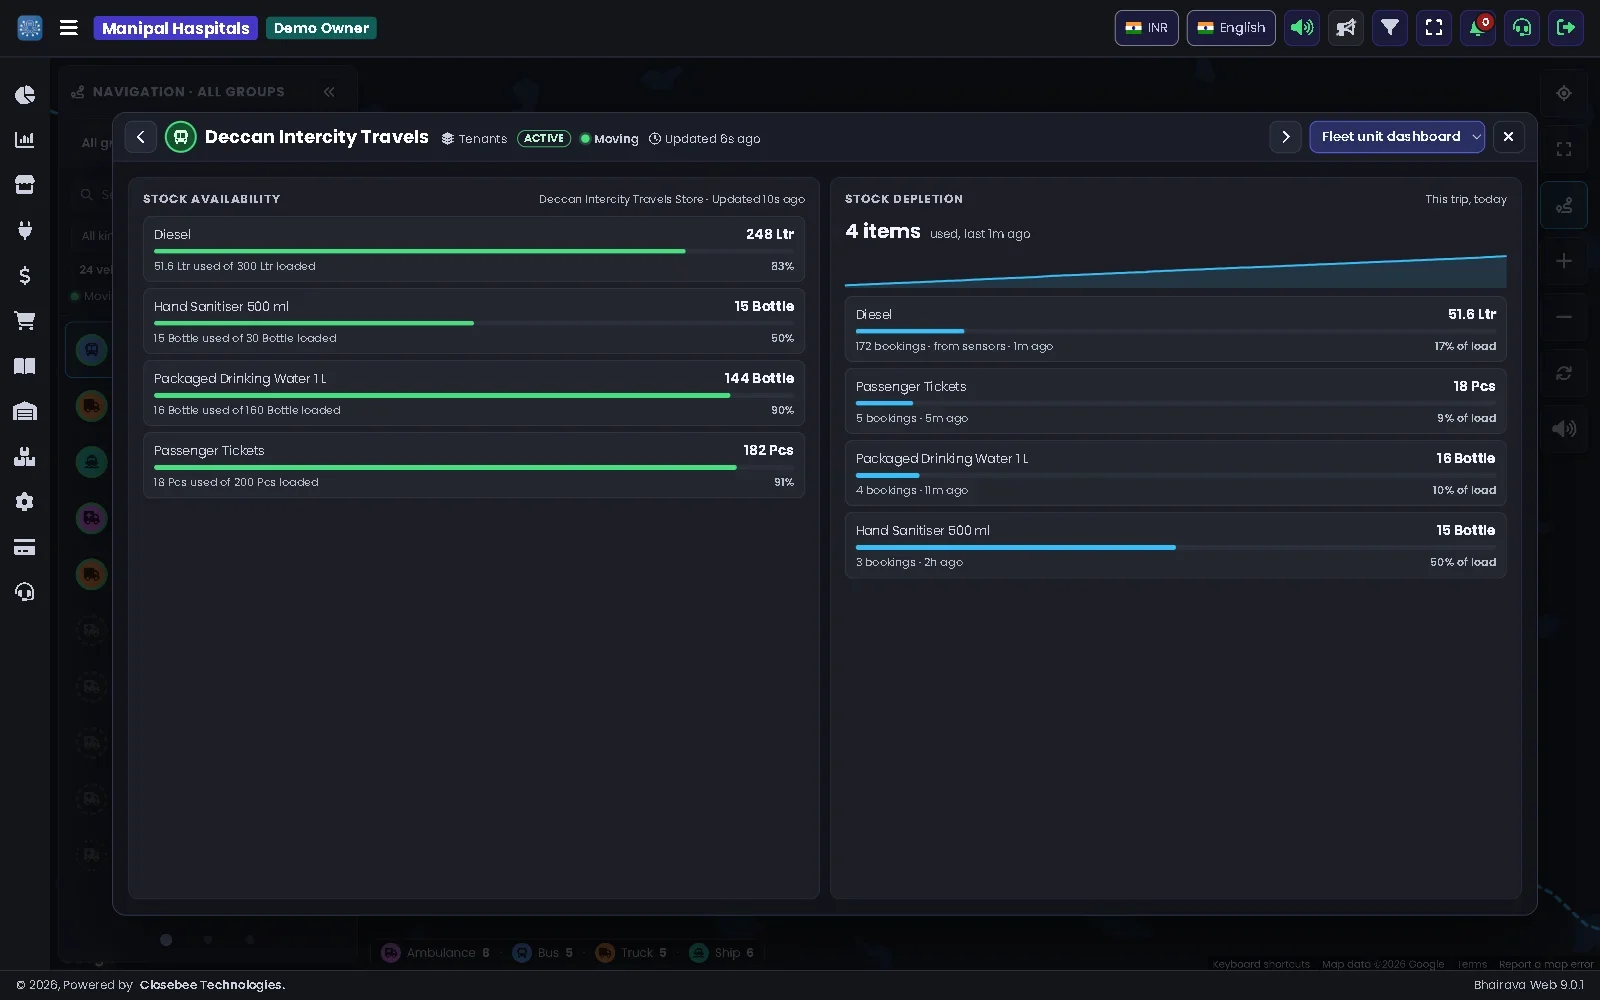Image resolution: width=1600 pixels, height=1000 pixels.
Task: Open the plug sidebar icon
Action: [25, 230]
